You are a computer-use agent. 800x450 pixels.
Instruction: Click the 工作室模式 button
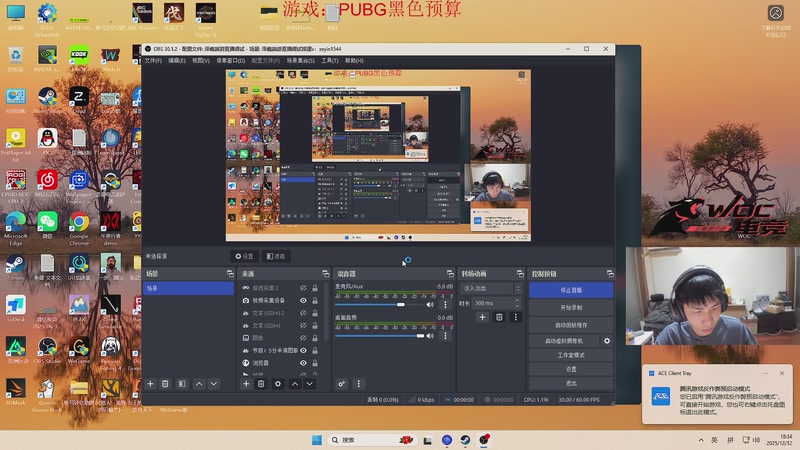click(x=571, y=355)
